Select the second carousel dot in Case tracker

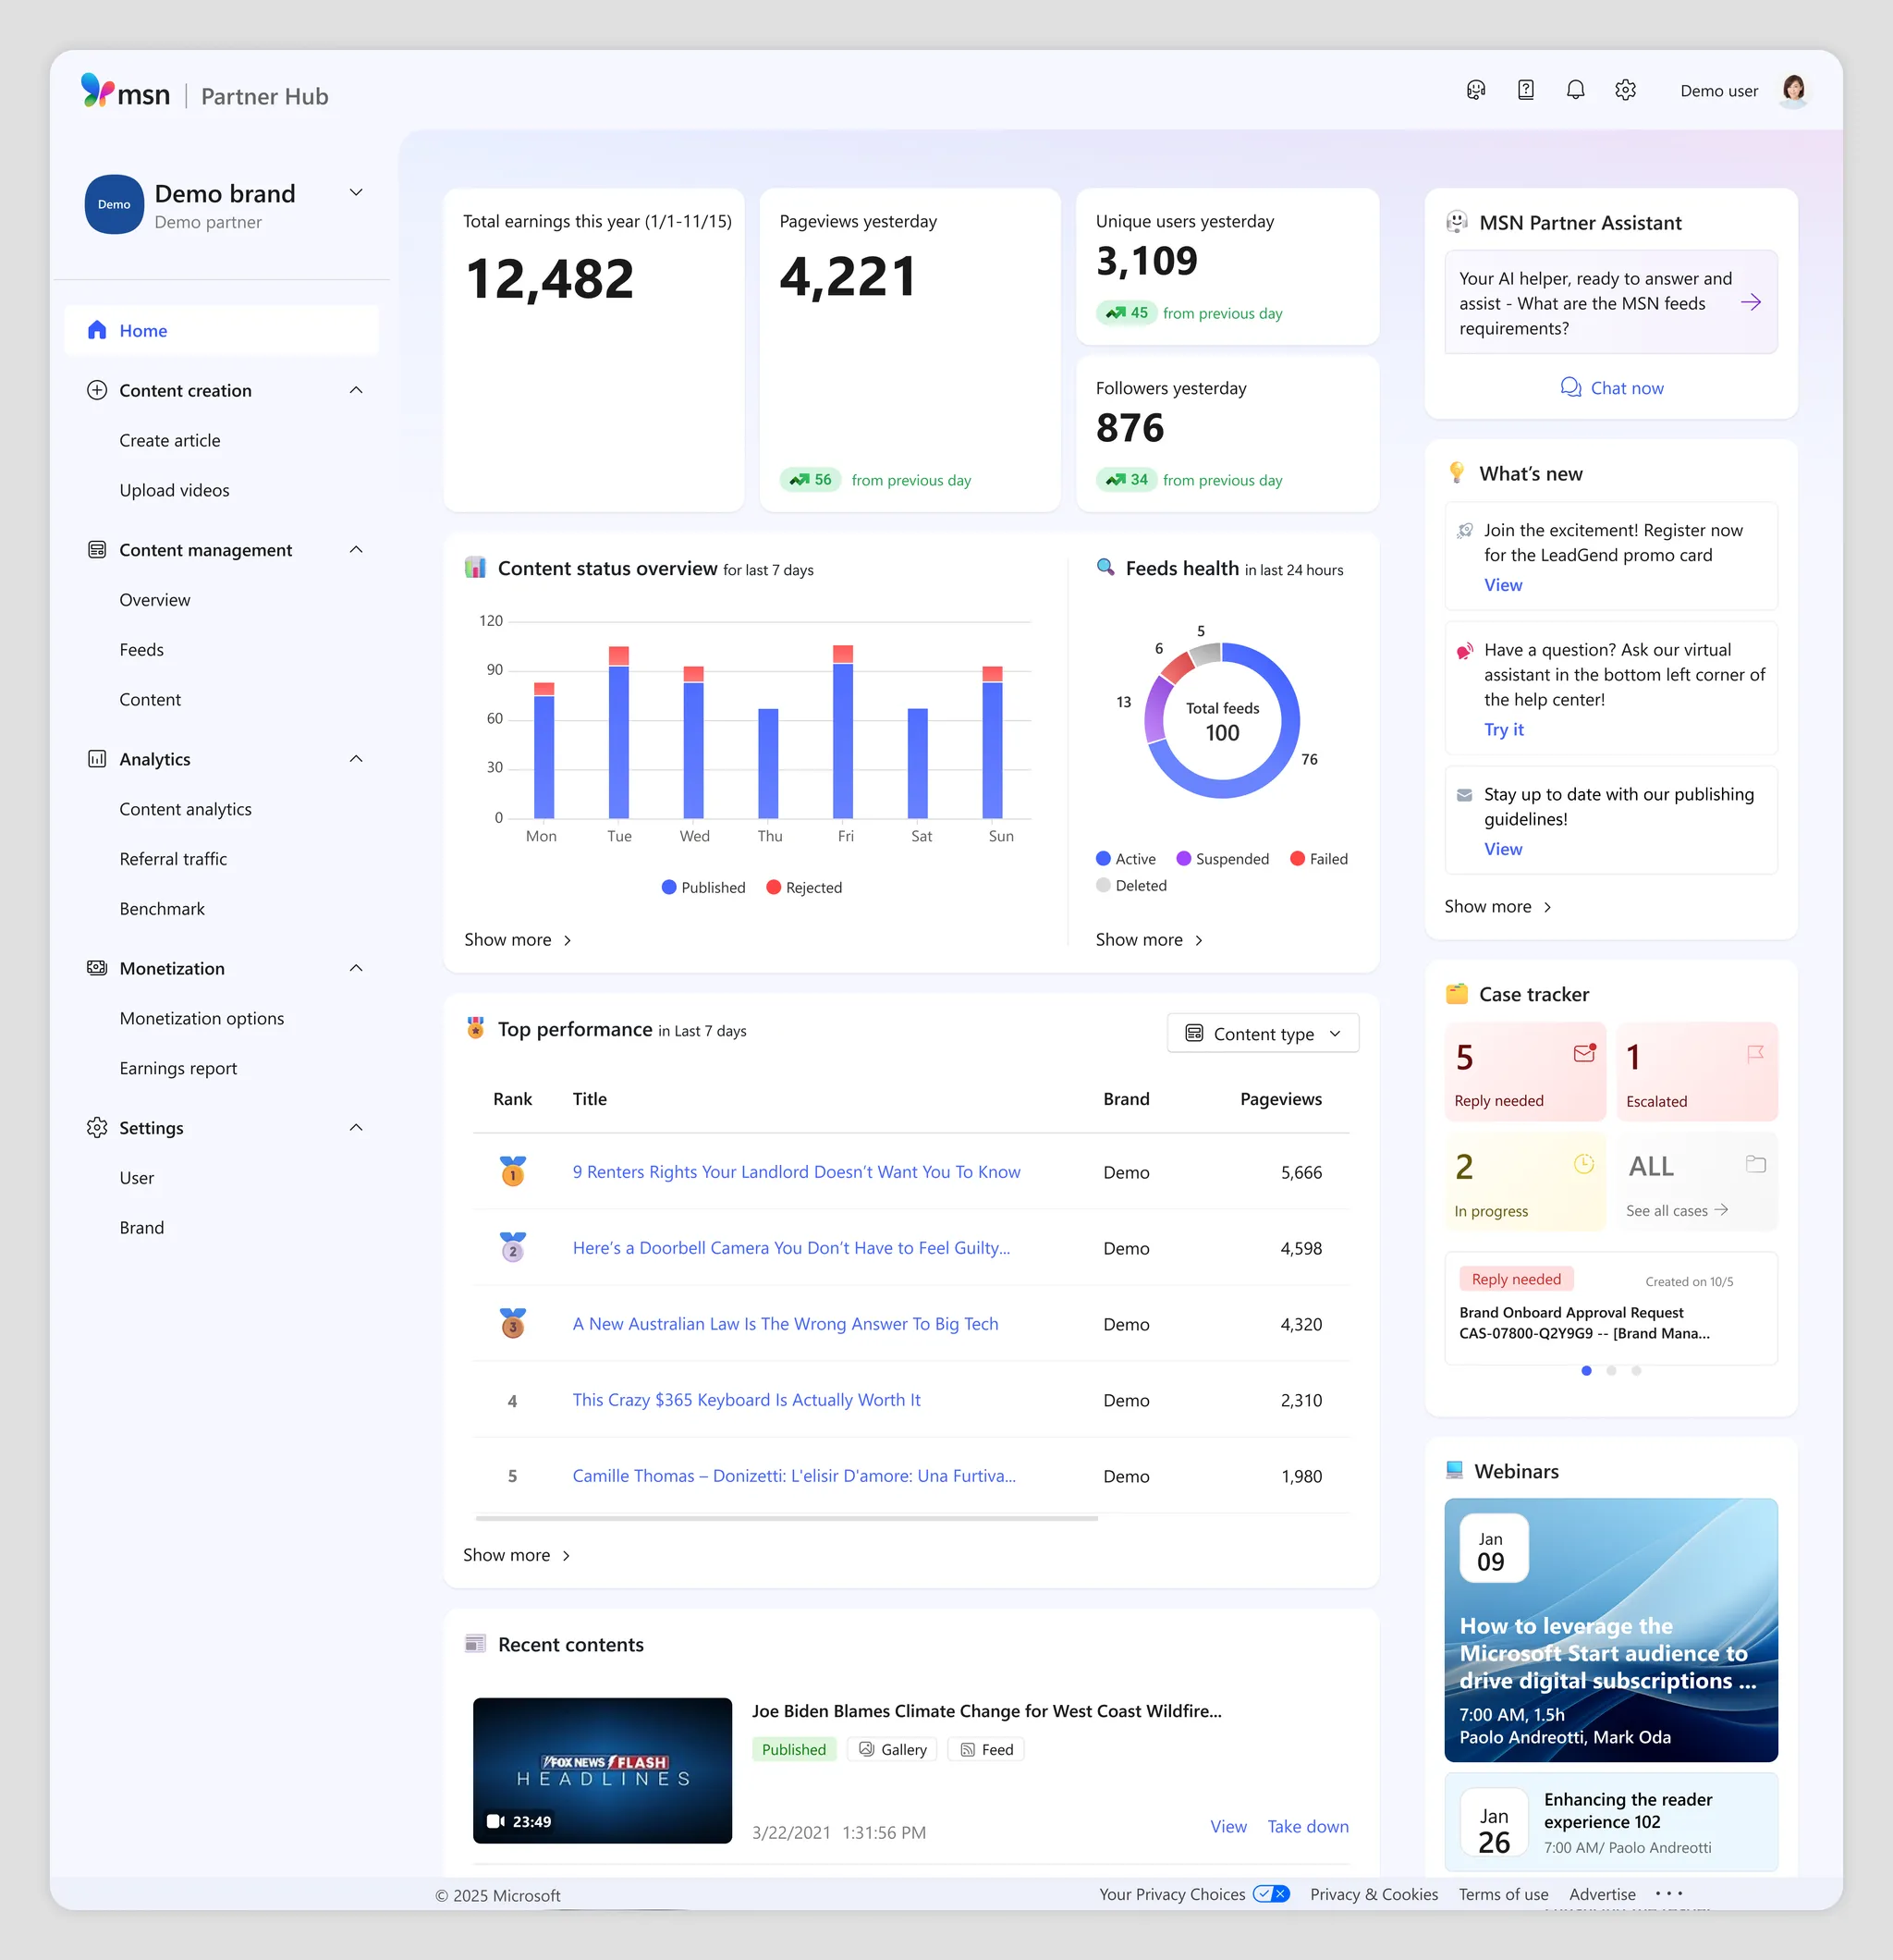[x=1611, y=1371]
